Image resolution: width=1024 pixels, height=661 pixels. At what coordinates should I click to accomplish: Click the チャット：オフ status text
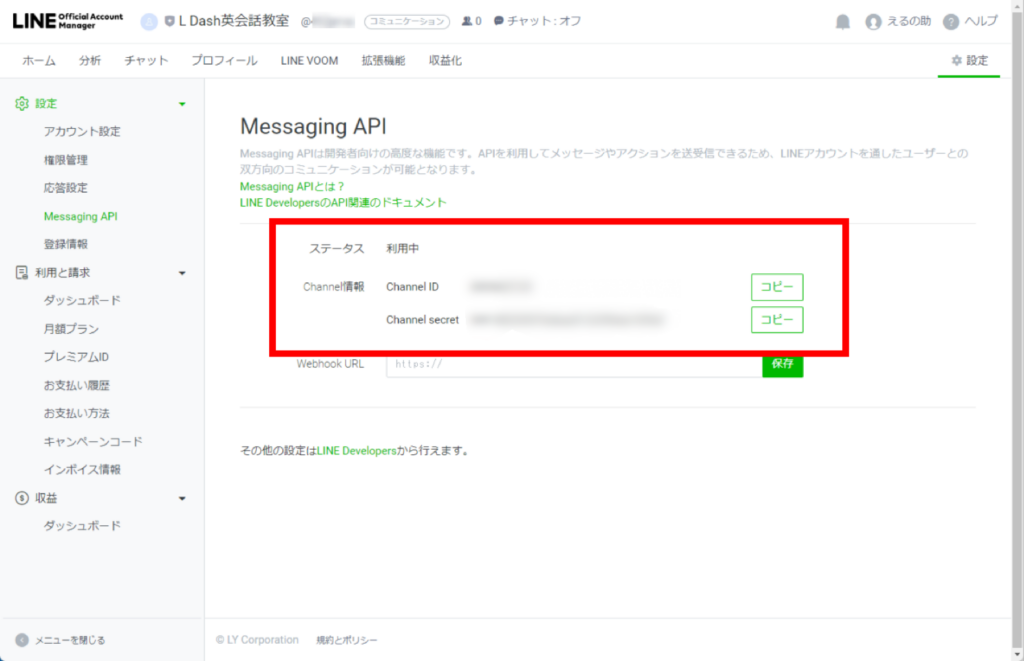544,21
